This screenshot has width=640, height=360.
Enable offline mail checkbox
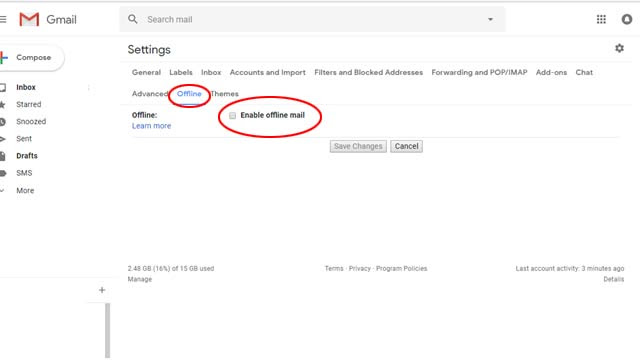tap(232, 116)
